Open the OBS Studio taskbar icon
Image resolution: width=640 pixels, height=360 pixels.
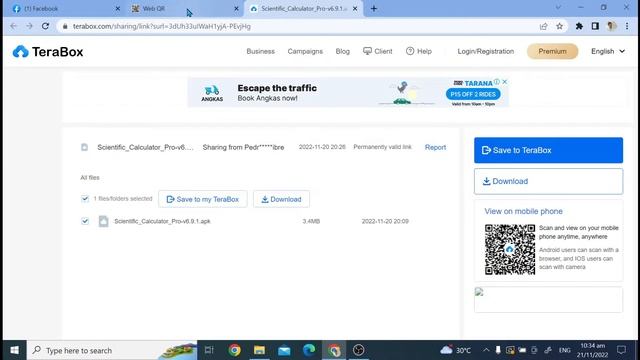[358, 350]
